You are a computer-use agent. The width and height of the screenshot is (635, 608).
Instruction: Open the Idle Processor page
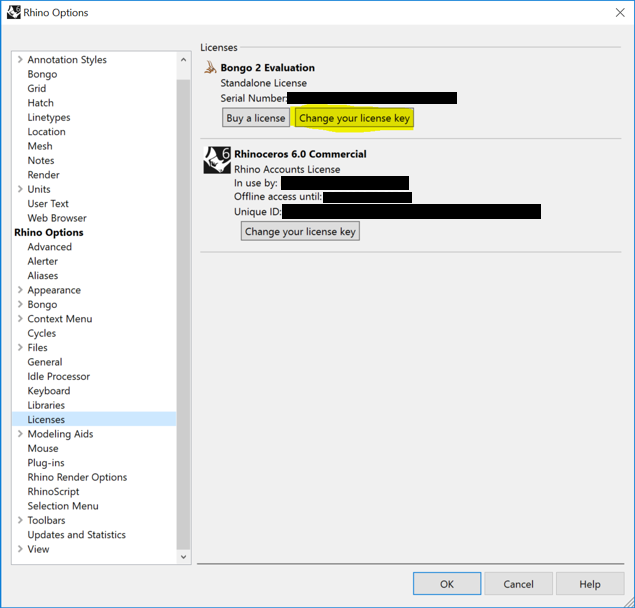click(x=59, y=376)
